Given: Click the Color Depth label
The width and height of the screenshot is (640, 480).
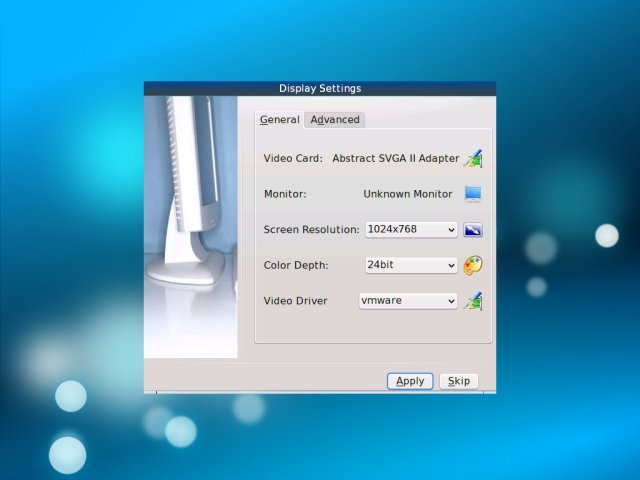Looking at the screenshot, I should 295,266.
